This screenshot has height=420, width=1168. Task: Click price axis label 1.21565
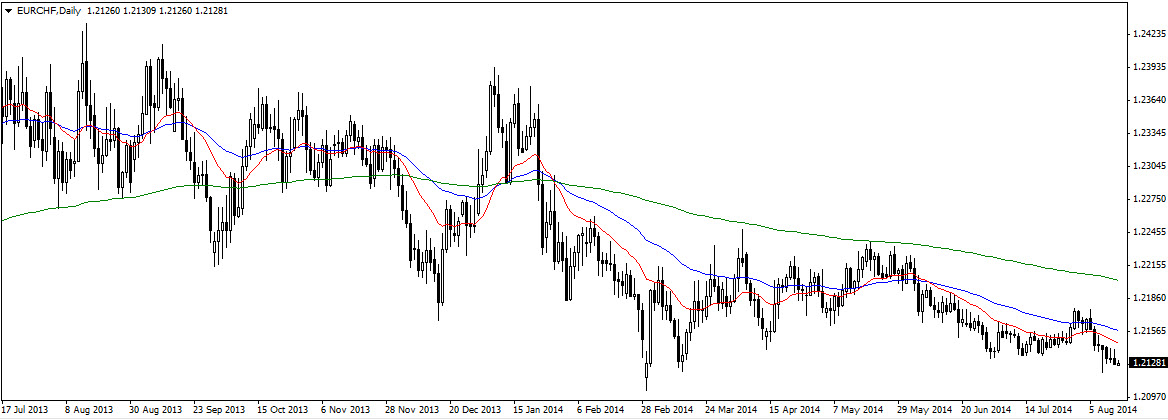[x=1147, y=330]
